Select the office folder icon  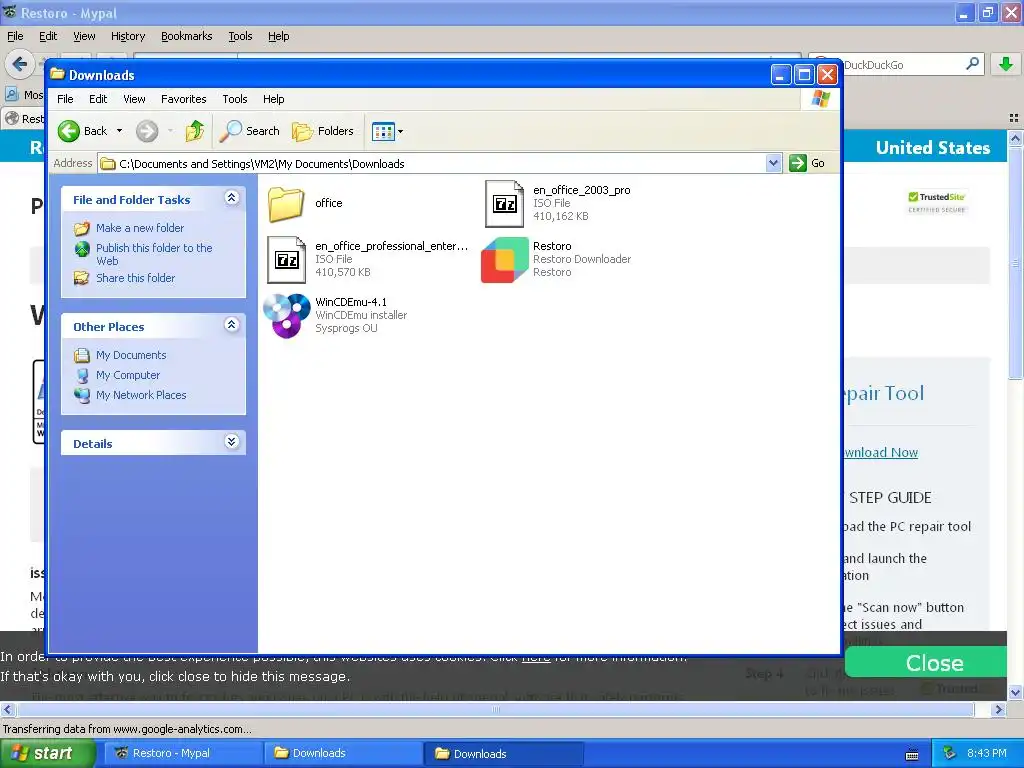286,204
